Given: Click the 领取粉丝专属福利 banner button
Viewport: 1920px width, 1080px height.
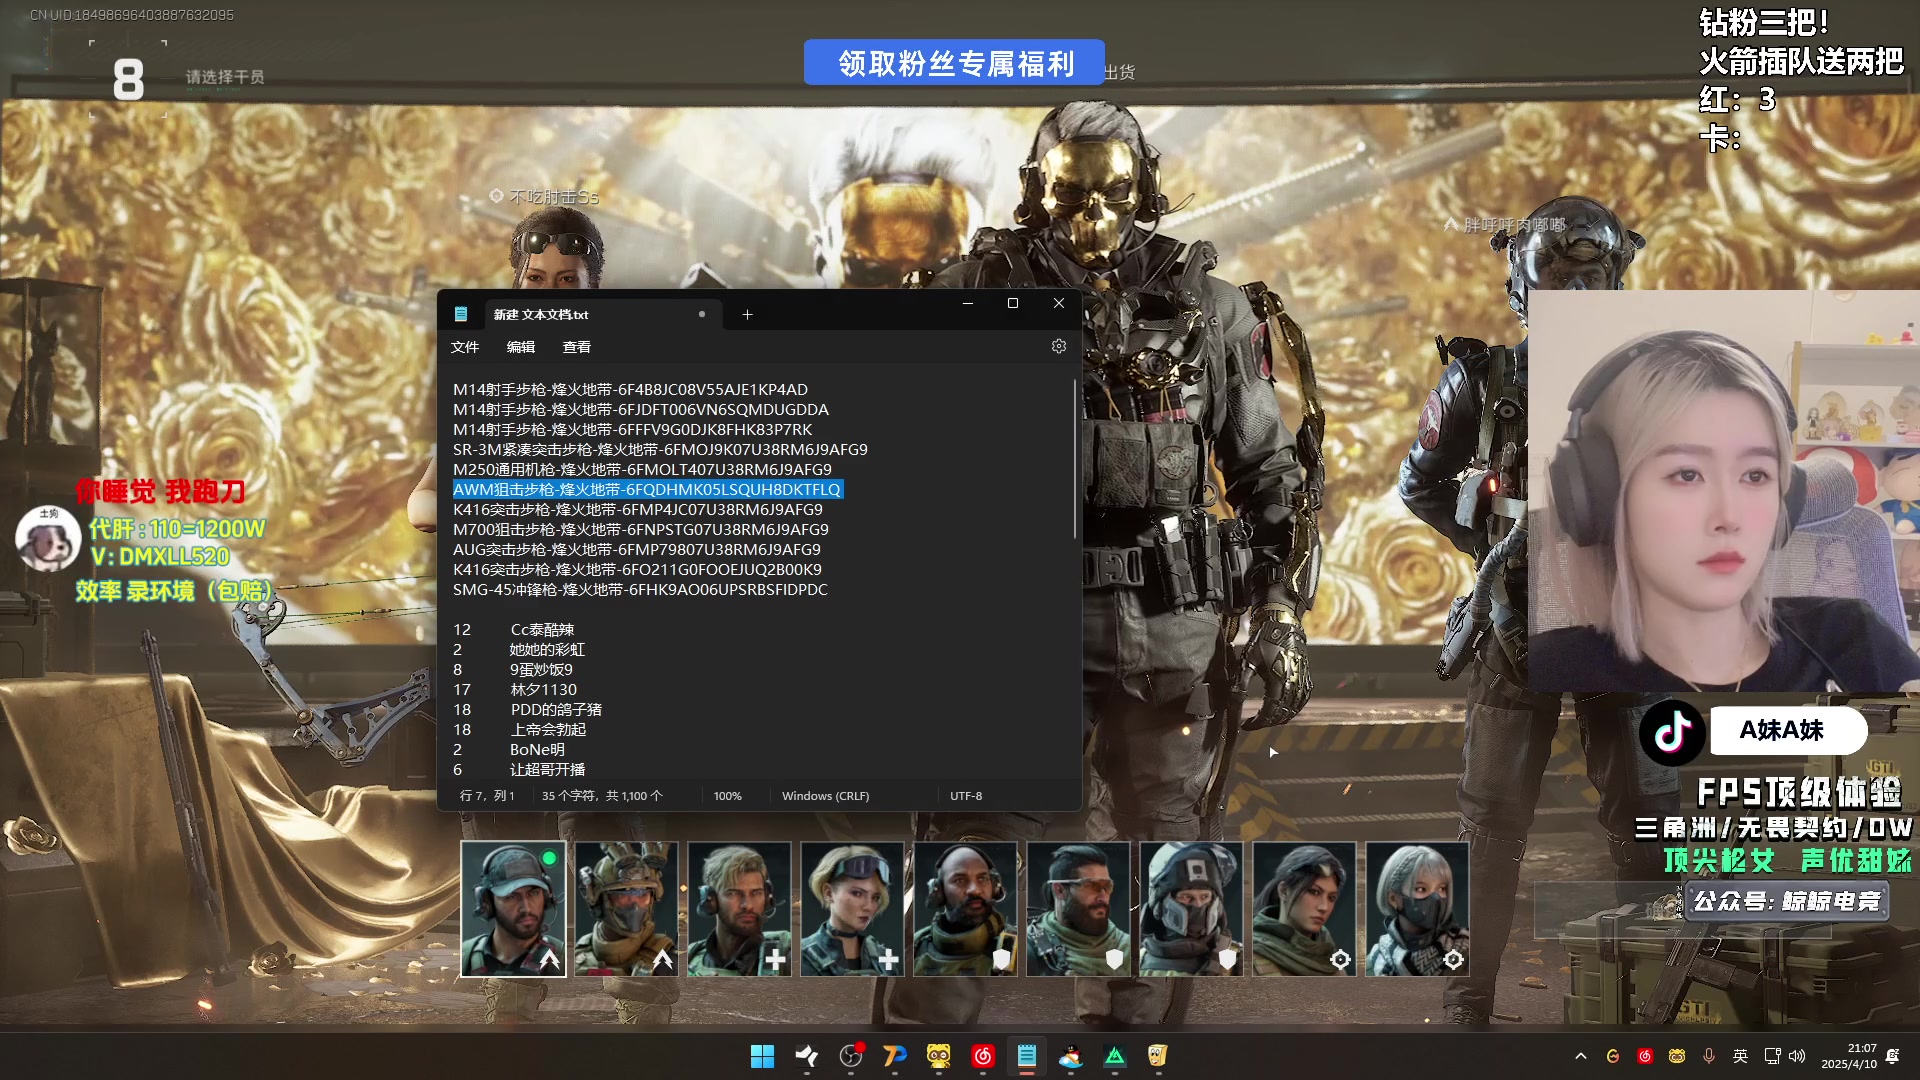Looking at the screenshot, I should (x=955, y=63).
